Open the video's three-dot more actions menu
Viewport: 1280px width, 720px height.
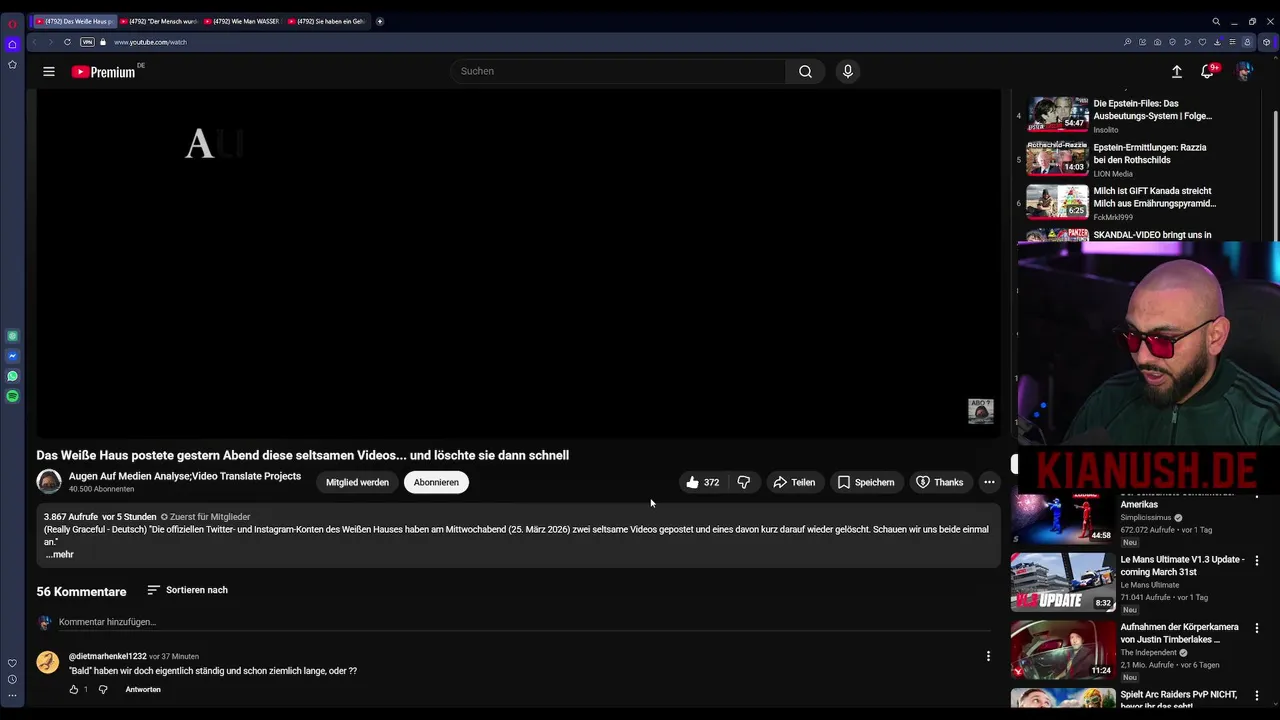coord(989,482)
